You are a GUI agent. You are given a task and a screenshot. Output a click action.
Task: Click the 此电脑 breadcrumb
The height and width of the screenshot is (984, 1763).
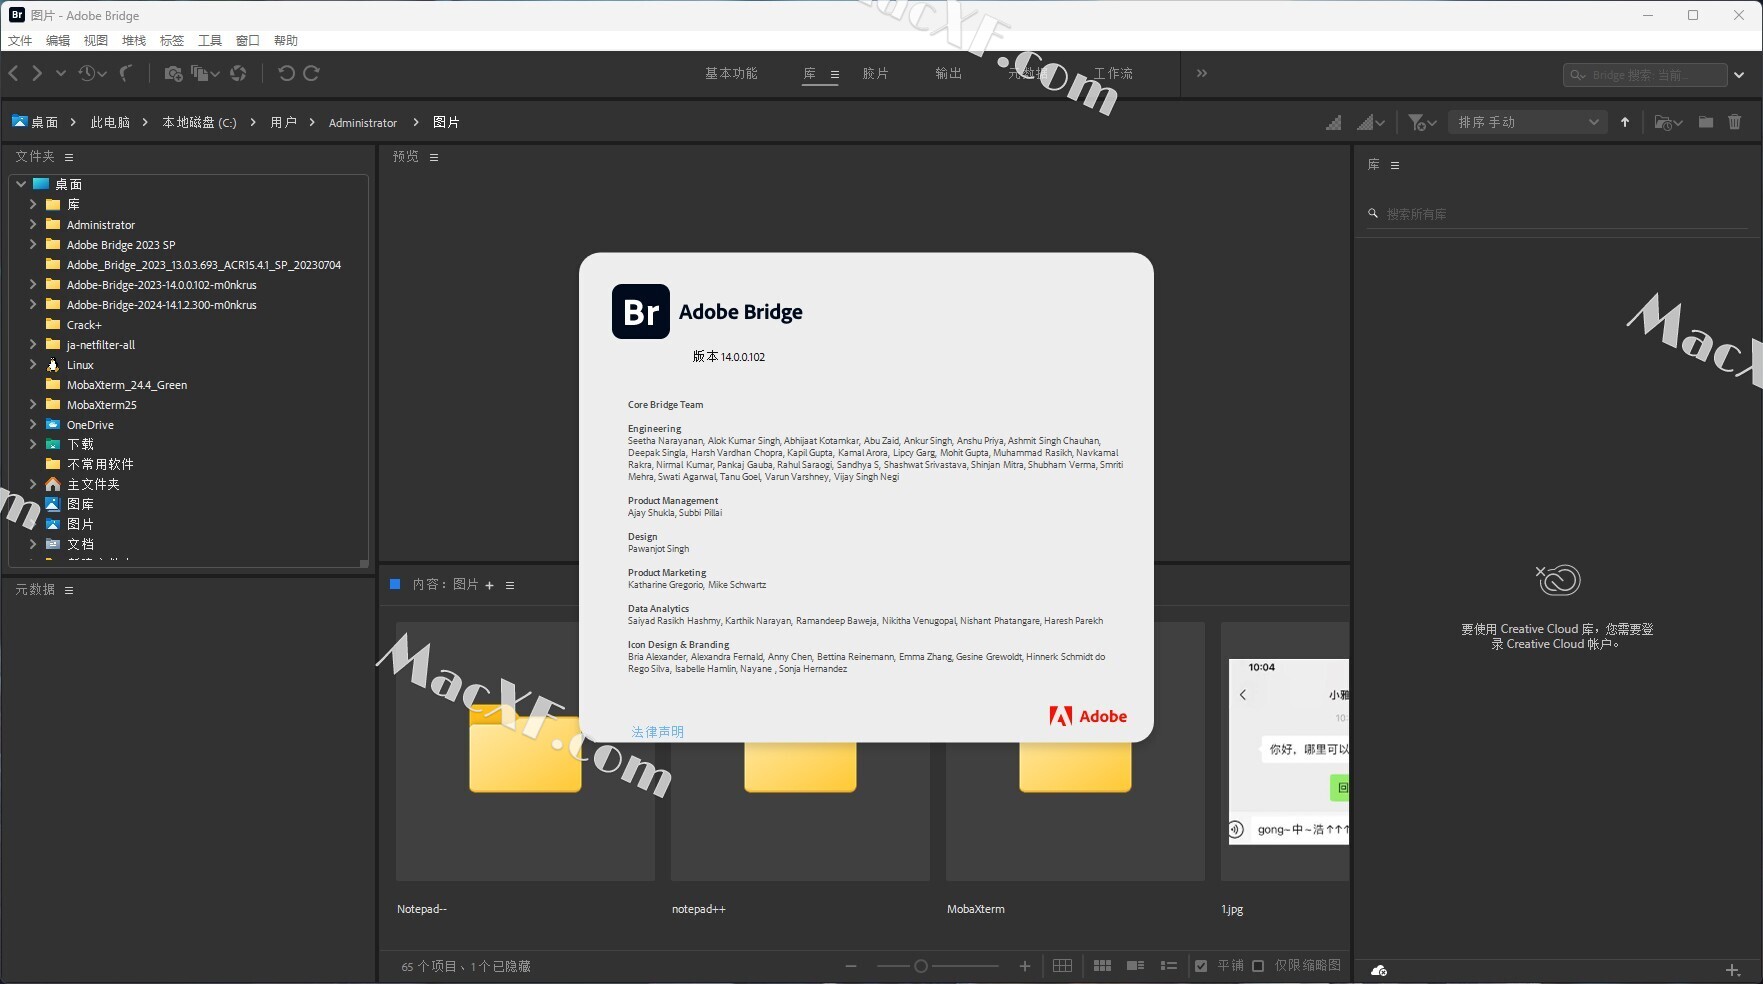110,122
